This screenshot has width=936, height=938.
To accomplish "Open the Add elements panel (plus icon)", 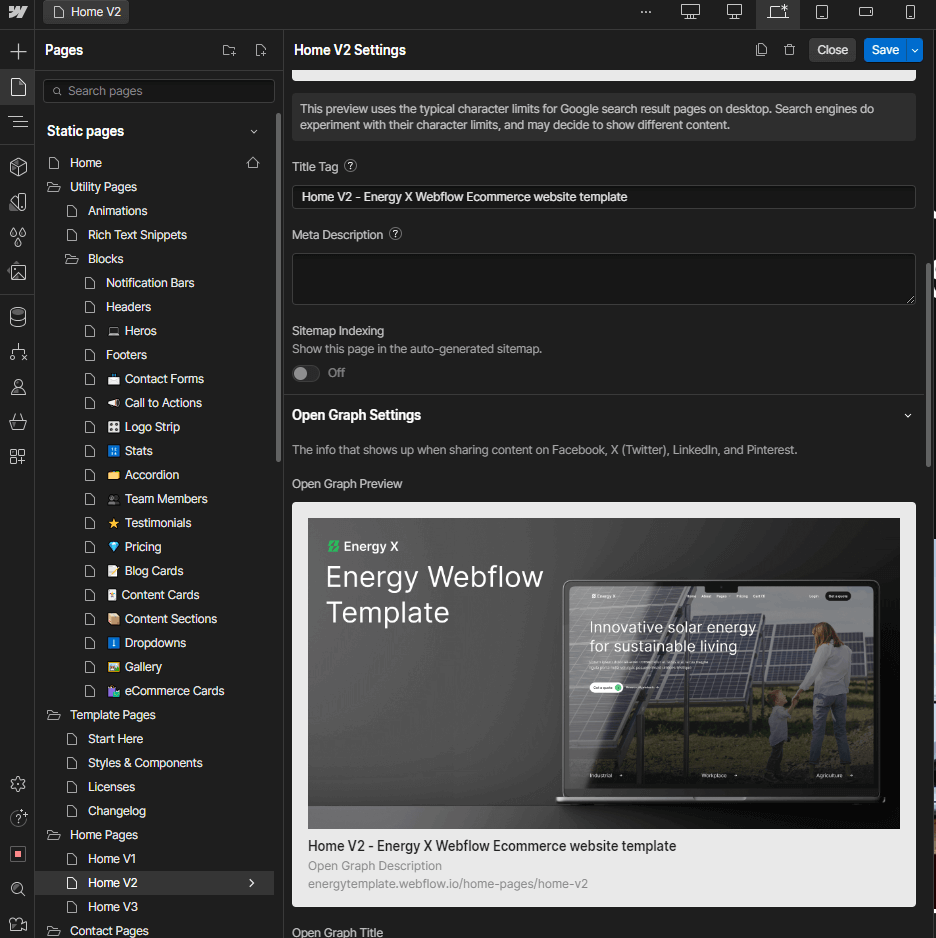I will (18, 51).
